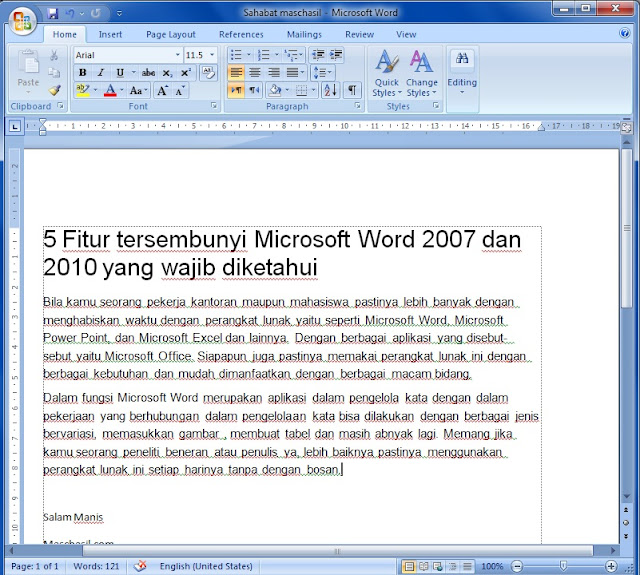The width and height of the screenshot is (640, 575).
Task: Open Select Browse Object button
Action: tap(626, 523)
